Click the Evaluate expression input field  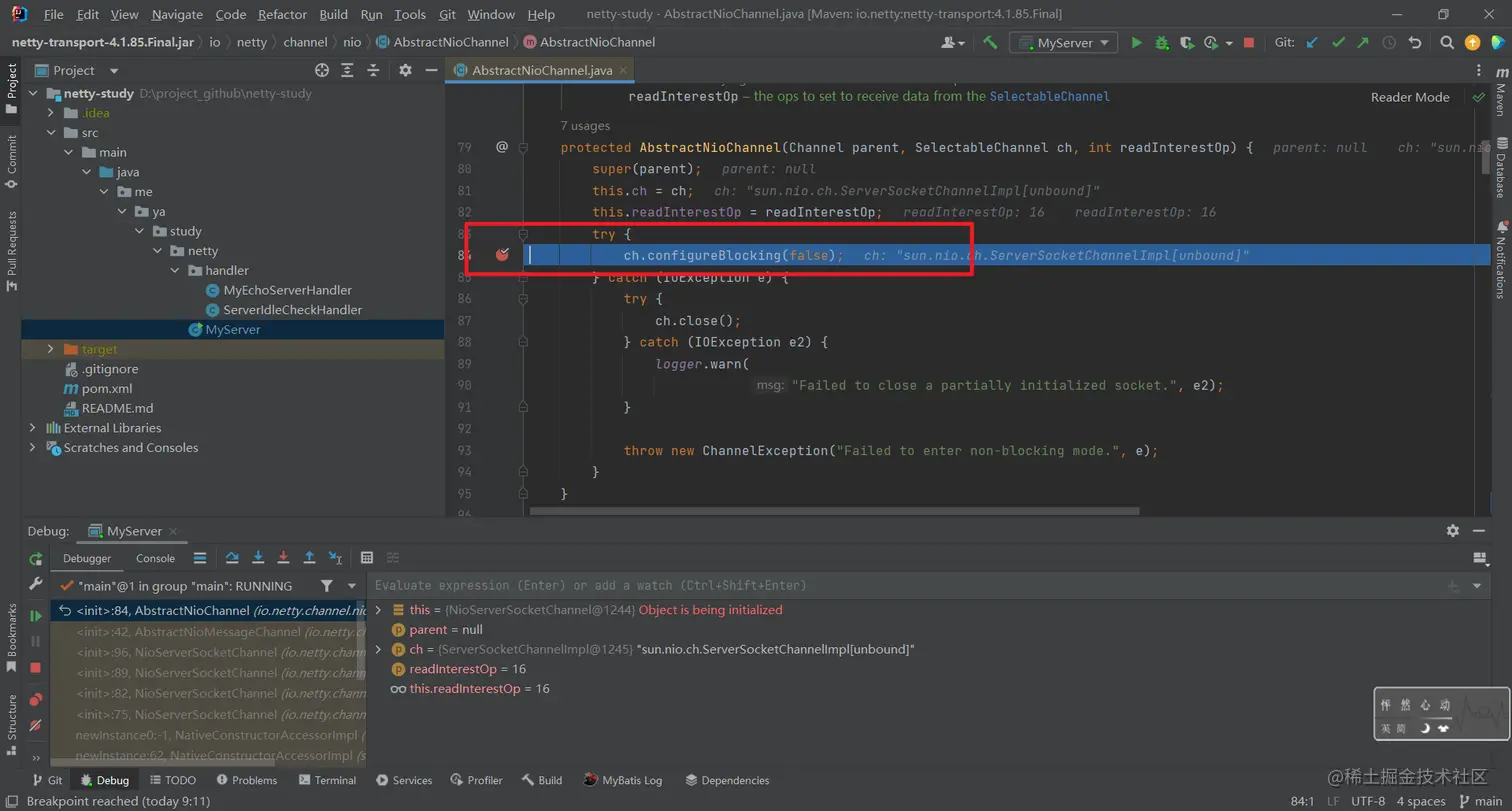pyautogui.click(x=905, y=585)
